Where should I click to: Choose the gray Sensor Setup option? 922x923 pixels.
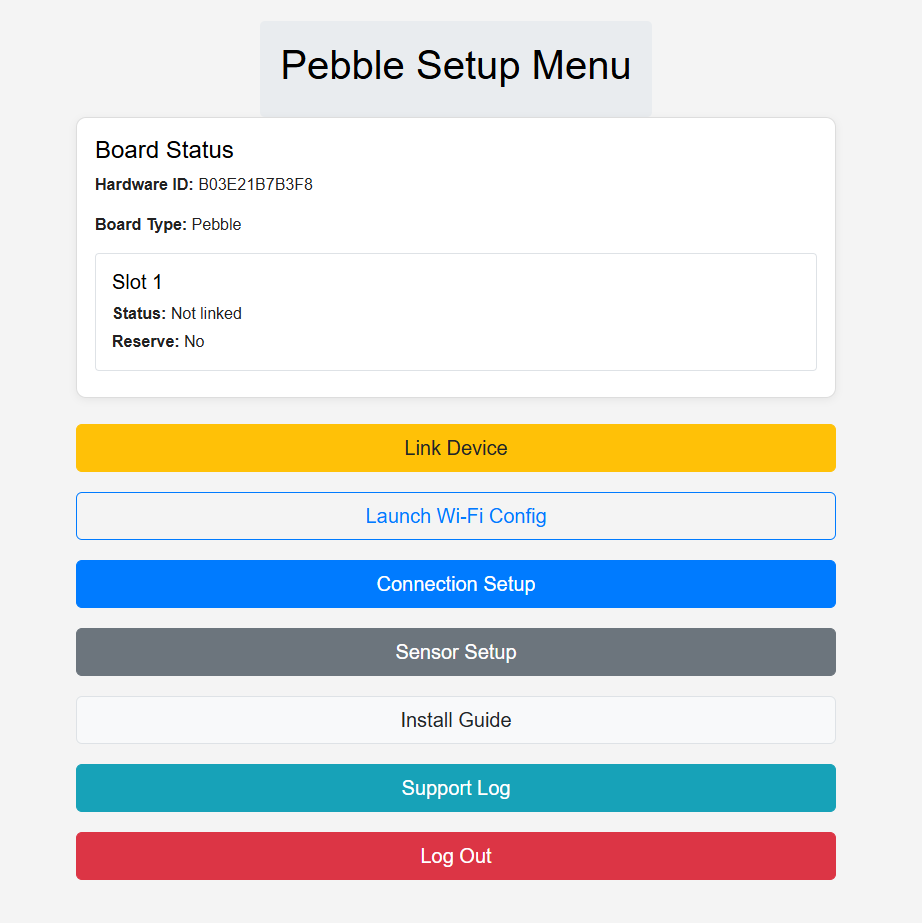coord(456,652)
